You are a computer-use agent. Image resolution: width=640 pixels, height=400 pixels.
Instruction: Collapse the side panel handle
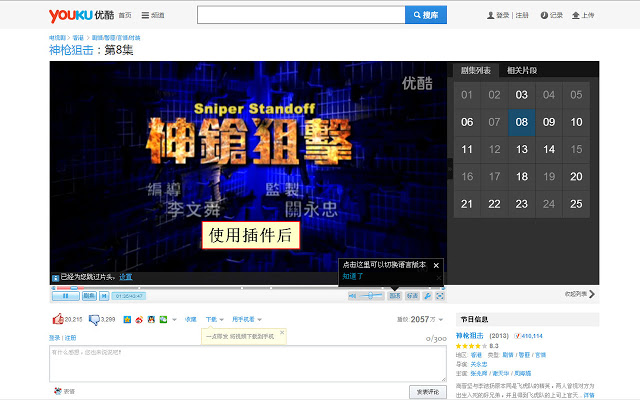[x=450, y=168]
